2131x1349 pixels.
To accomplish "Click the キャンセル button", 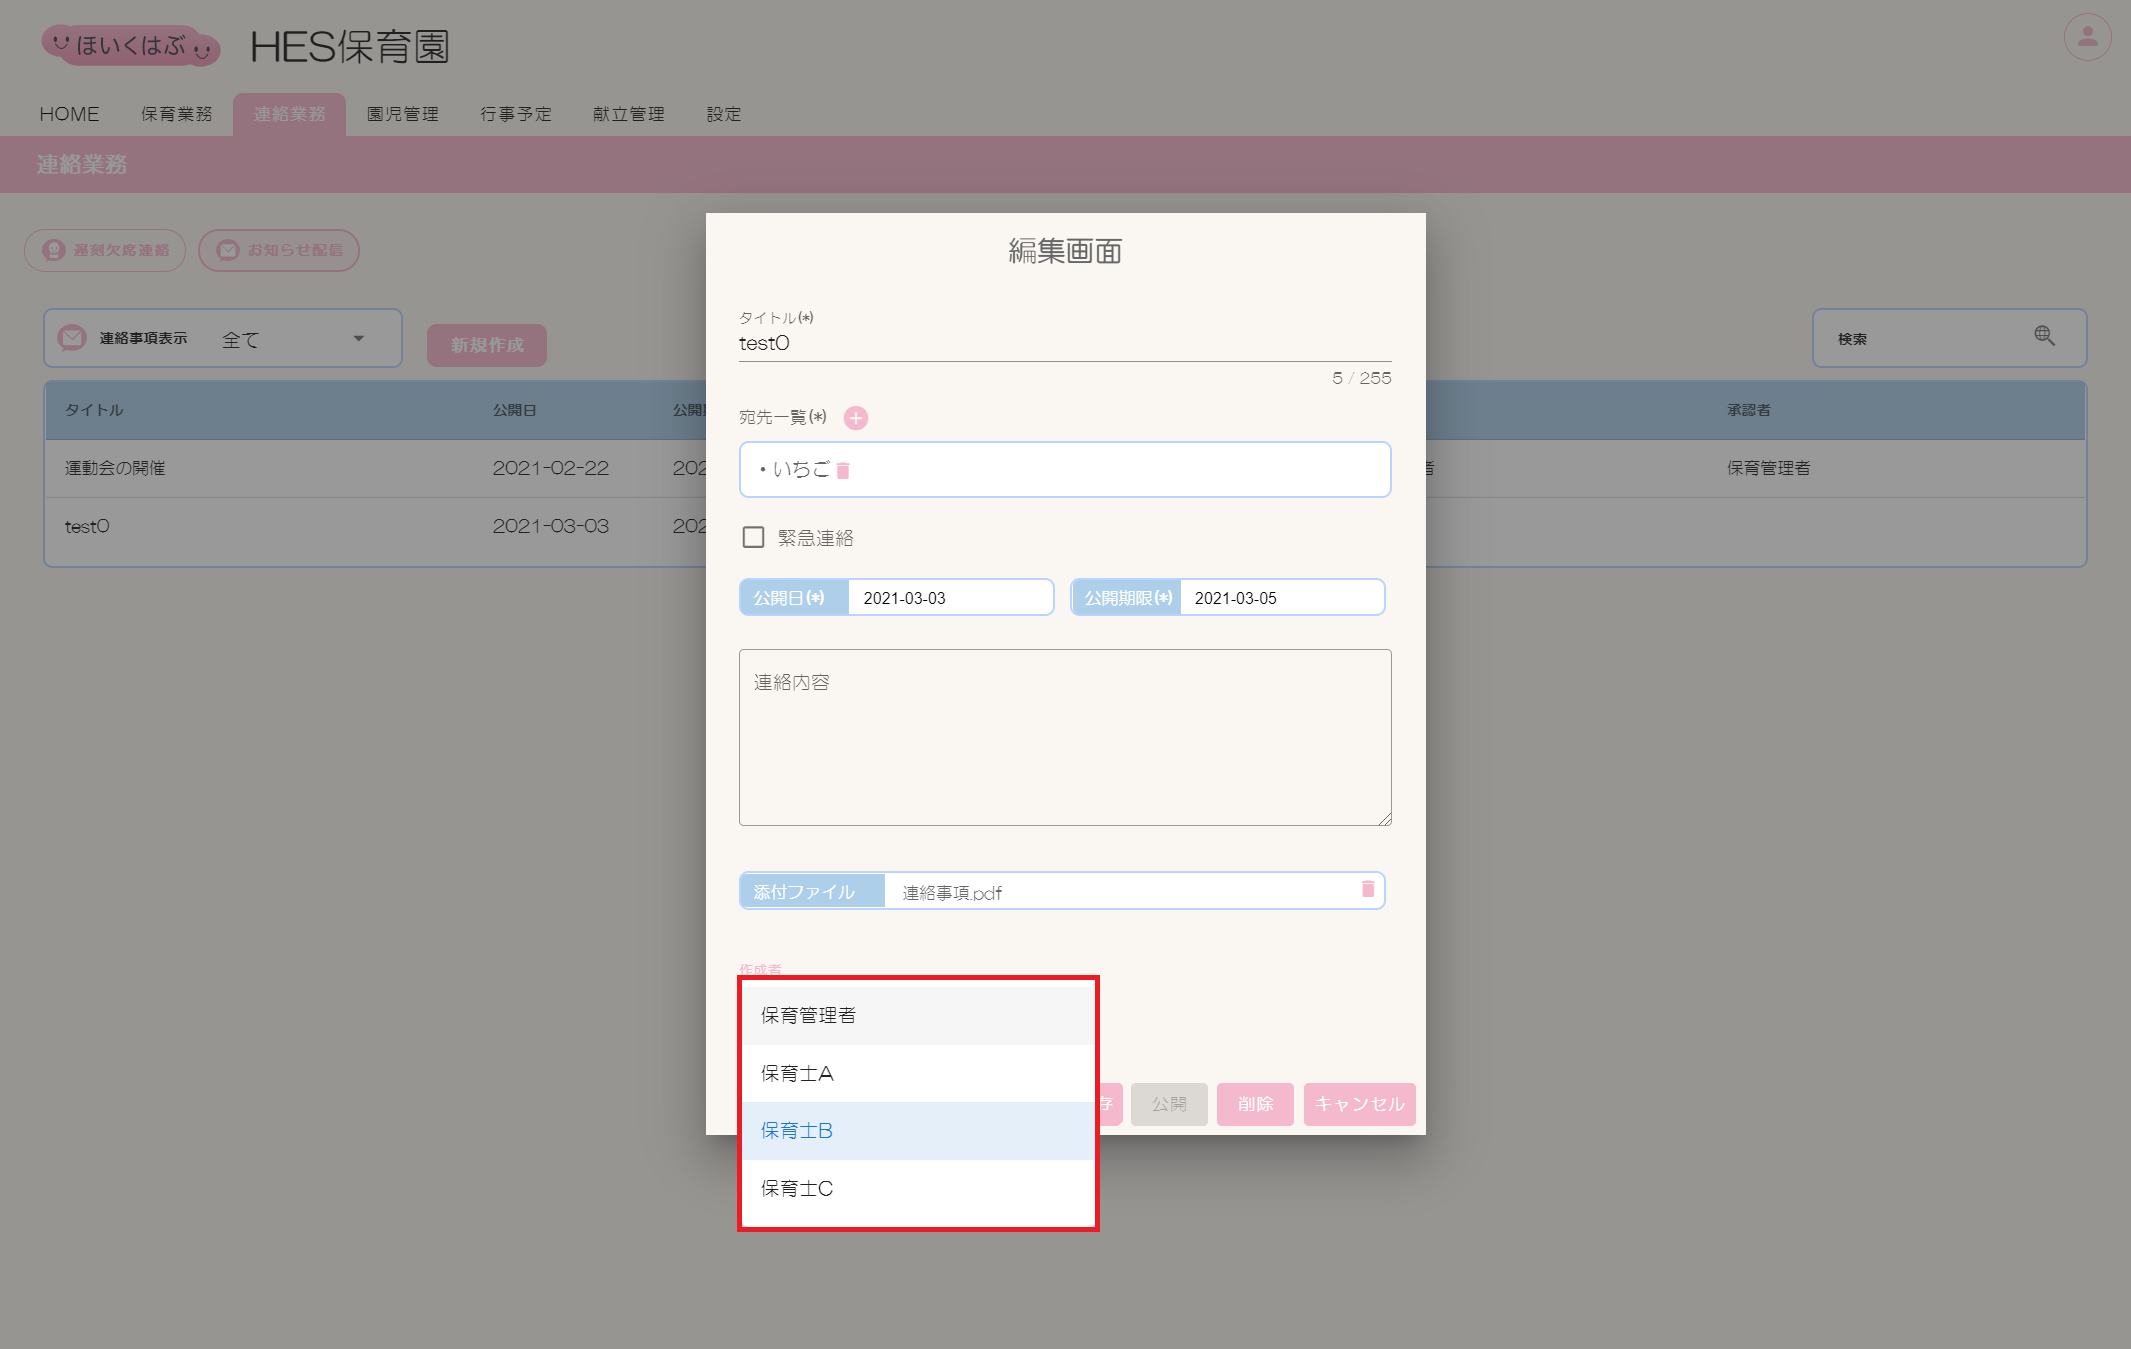I will (x=1360, y=1104).
